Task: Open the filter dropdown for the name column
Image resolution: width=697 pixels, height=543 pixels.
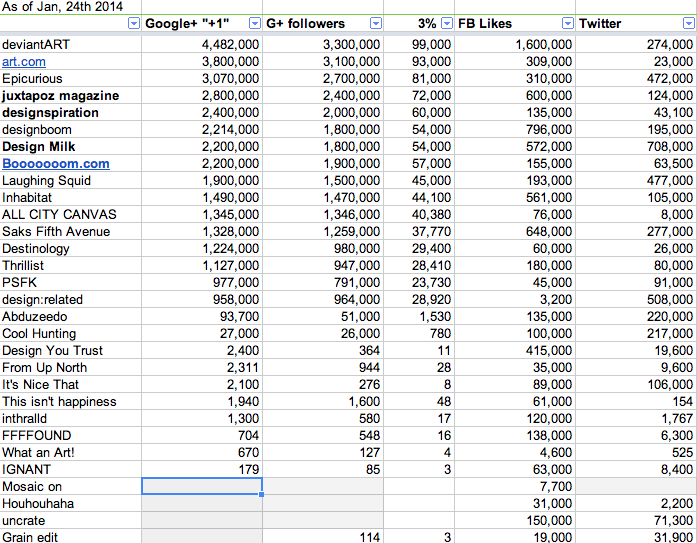Action: [x=134, y=24]
